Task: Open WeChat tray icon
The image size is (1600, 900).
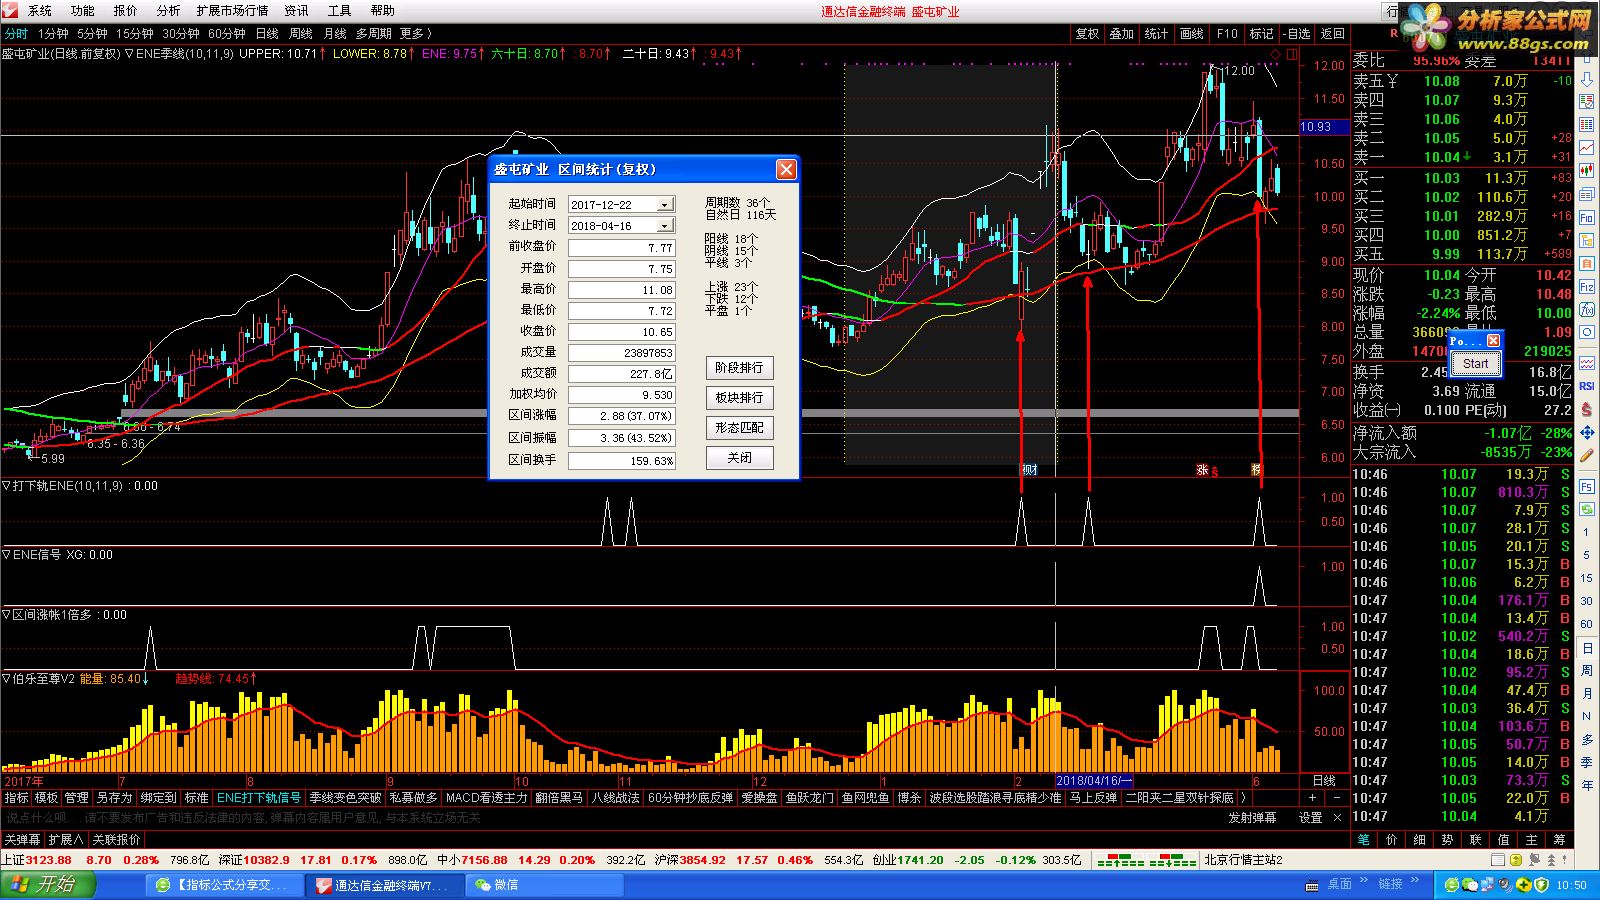Action: coord(1471,885)
